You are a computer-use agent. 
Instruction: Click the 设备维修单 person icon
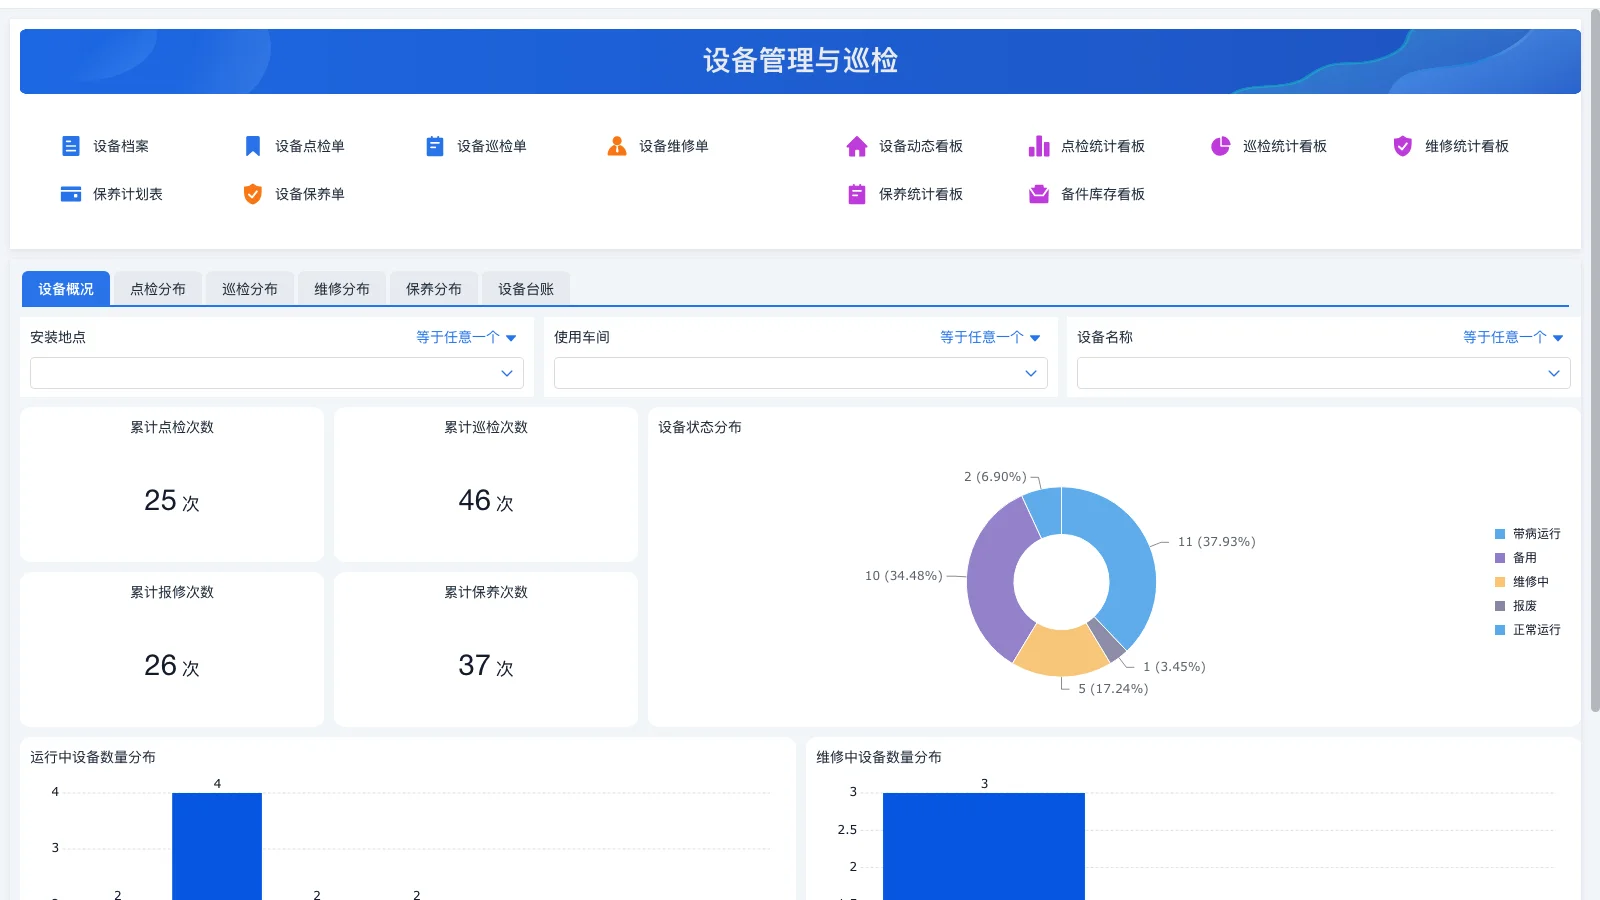617,146
